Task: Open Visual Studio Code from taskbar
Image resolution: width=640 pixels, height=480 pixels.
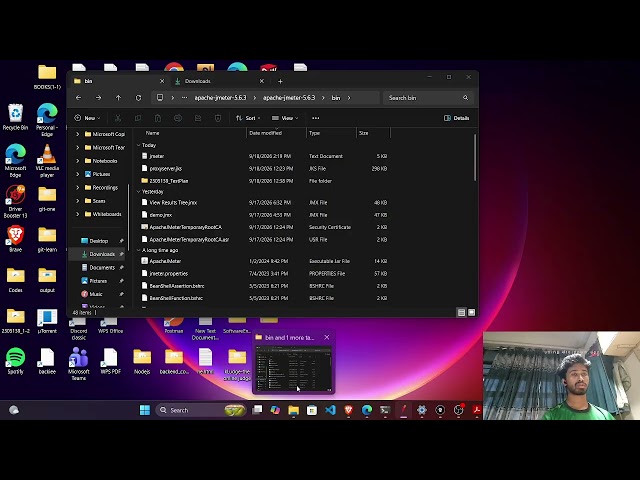Action: [330, 410]
